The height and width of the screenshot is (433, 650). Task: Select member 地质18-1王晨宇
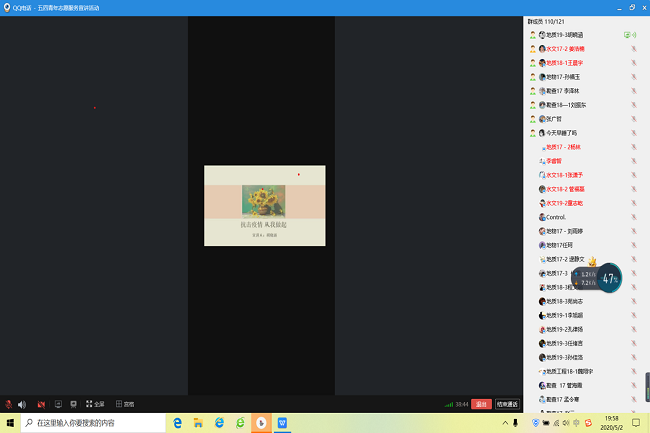pyautogui.click(x=586, y=63)
